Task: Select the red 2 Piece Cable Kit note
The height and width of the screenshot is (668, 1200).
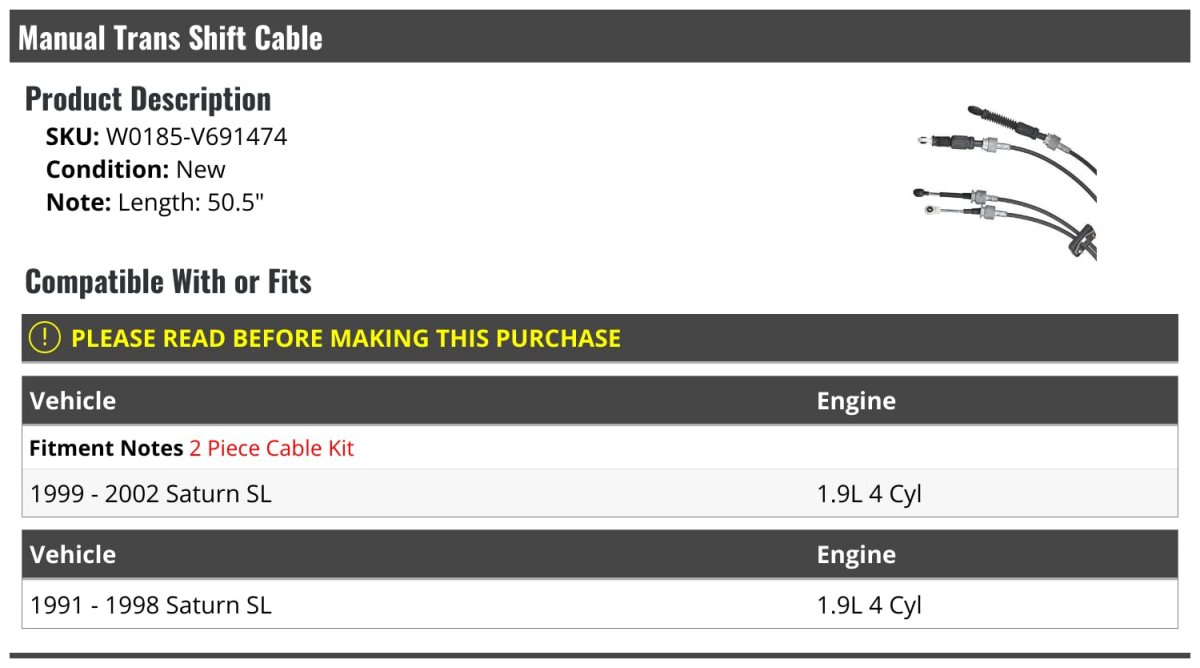Action: coord(272,449)
